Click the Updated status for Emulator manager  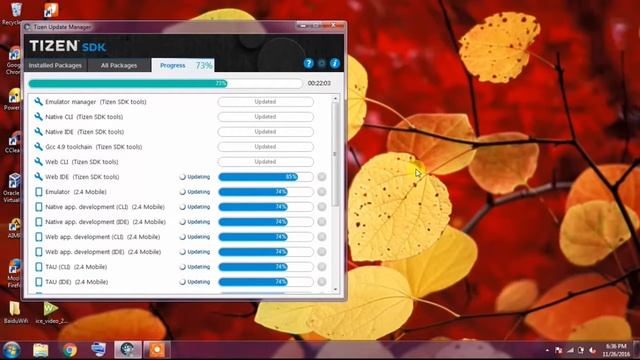(266, 102)
